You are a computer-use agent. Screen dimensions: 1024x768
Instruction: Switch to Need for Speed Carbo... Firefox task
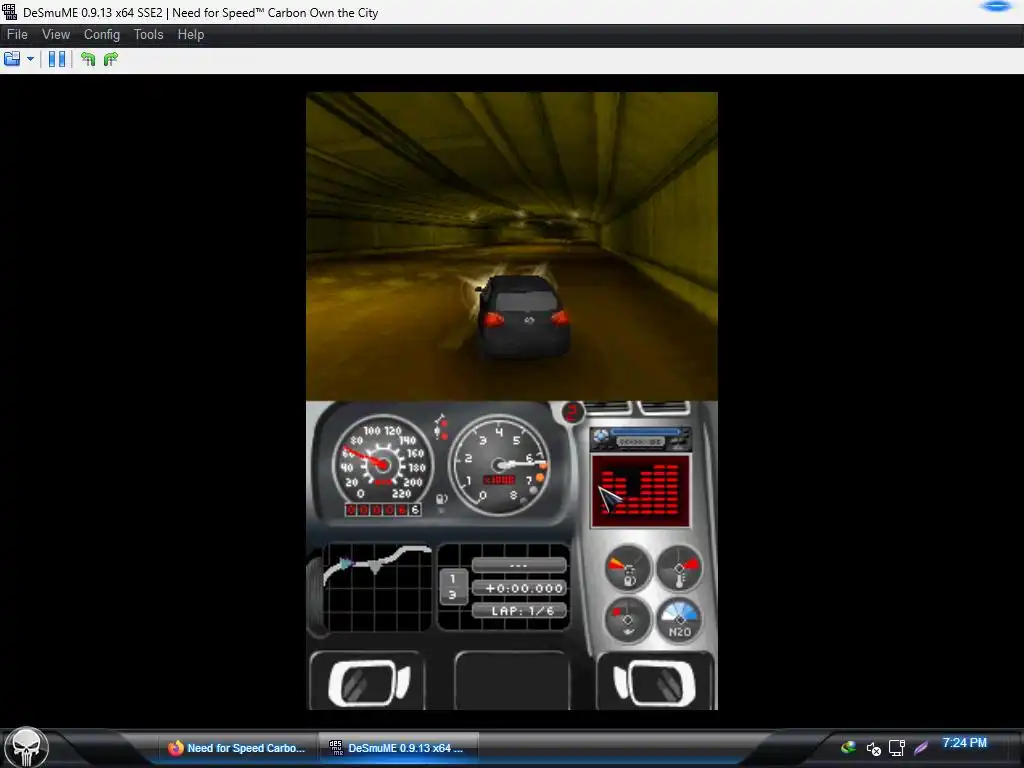(237, 748)
